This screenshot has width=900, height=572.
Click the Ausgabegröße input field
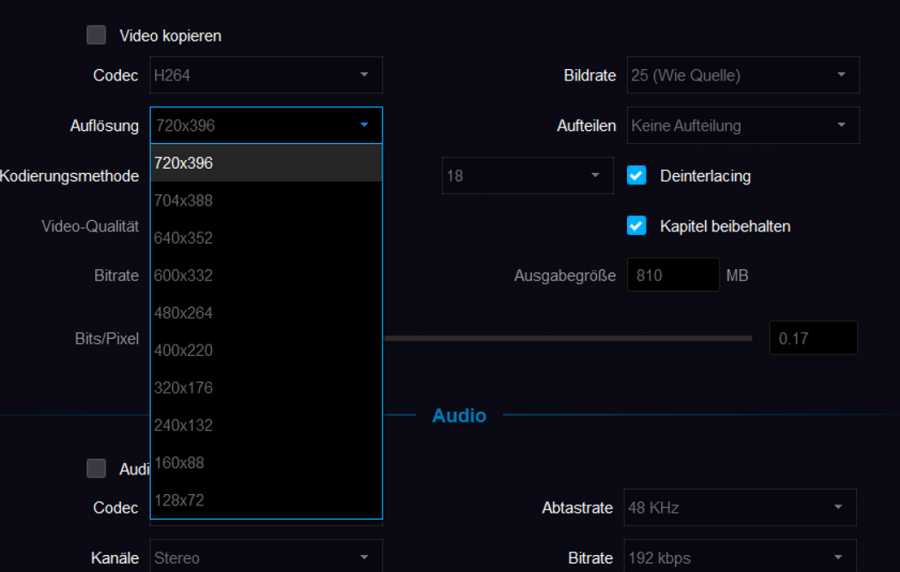coord(672,275)
